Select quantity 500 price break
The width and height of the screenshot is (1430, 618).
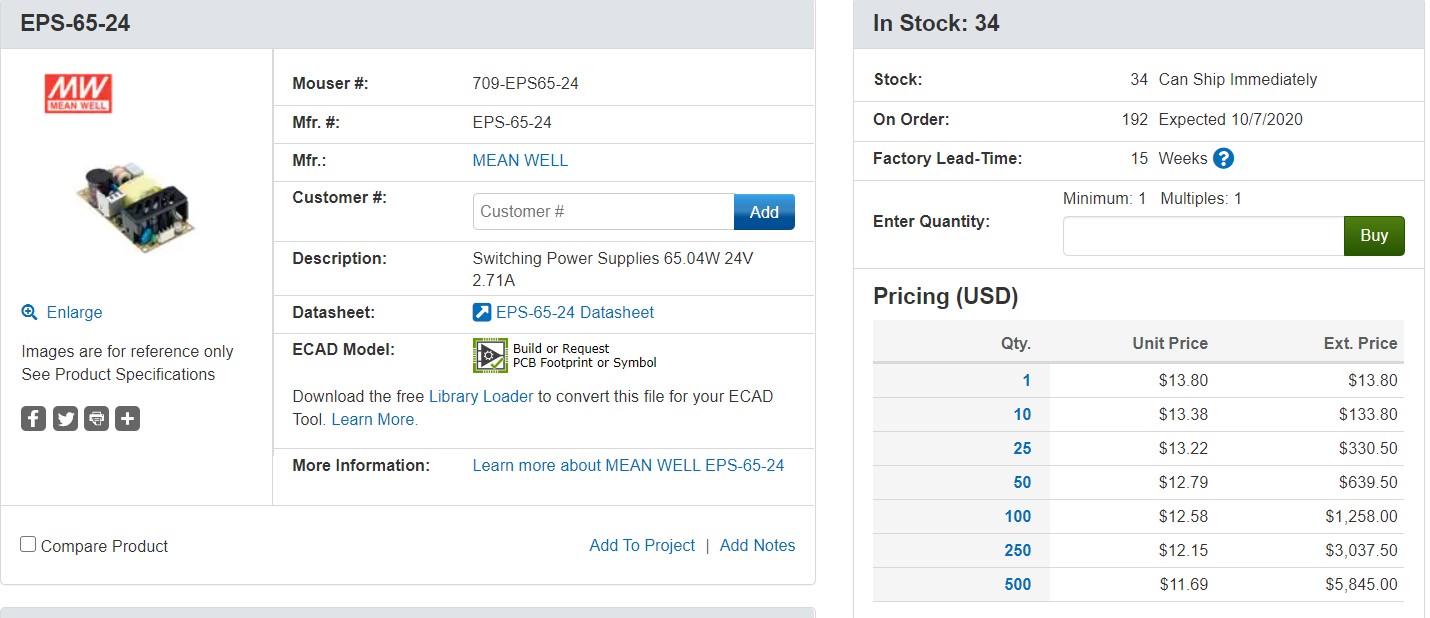1018,584
